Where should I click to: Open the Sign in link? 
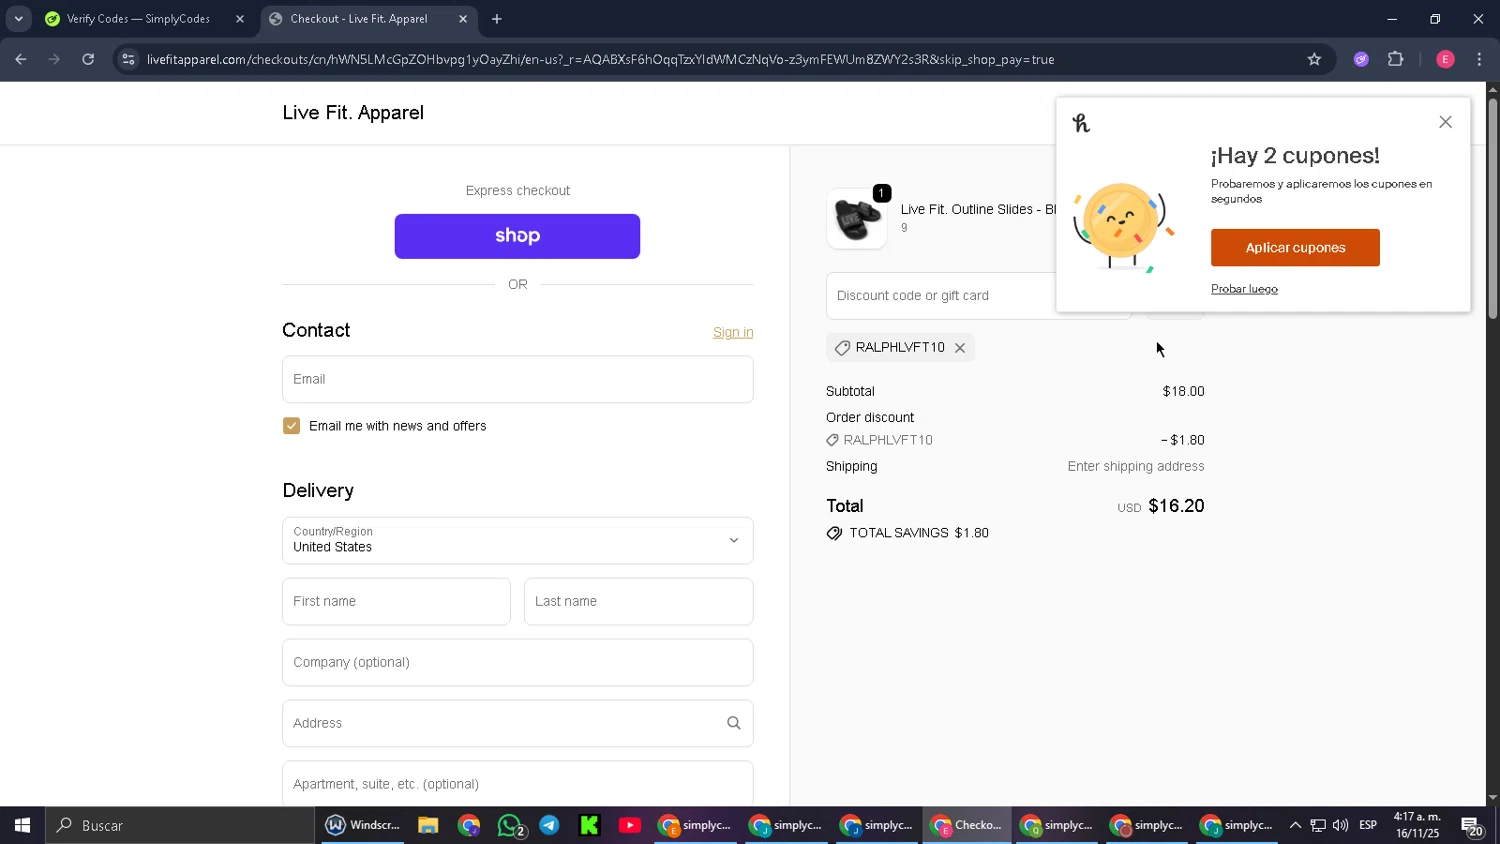[x=733, y=332]
